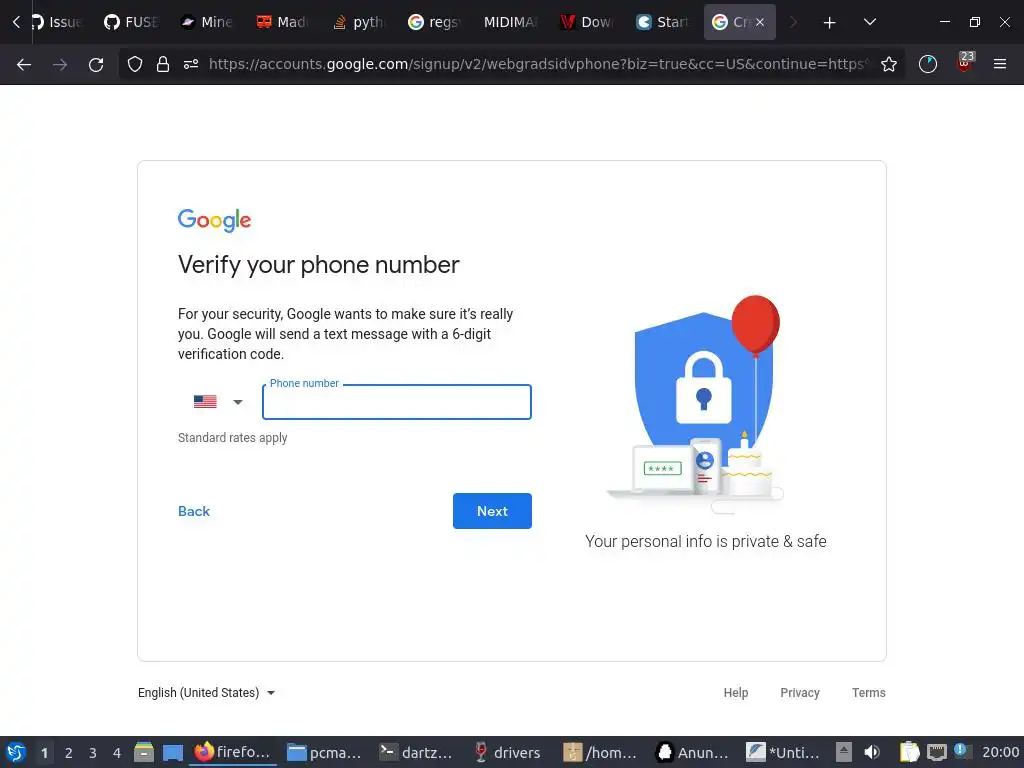Viewport: 1024px width, 768px height.
Task: Switch to the pcma file manager window
Action: click(x=324, y=752)
